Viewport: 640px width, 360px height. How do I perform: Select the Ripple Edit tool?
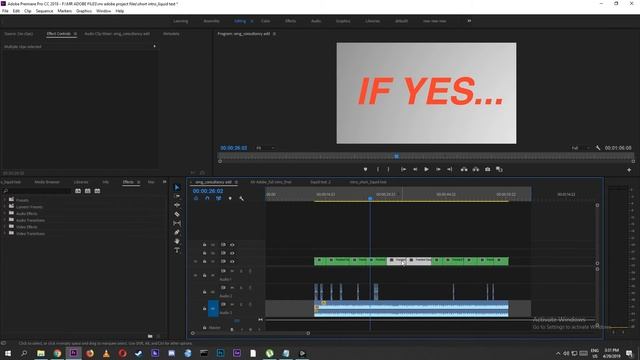tap(177, 205)
